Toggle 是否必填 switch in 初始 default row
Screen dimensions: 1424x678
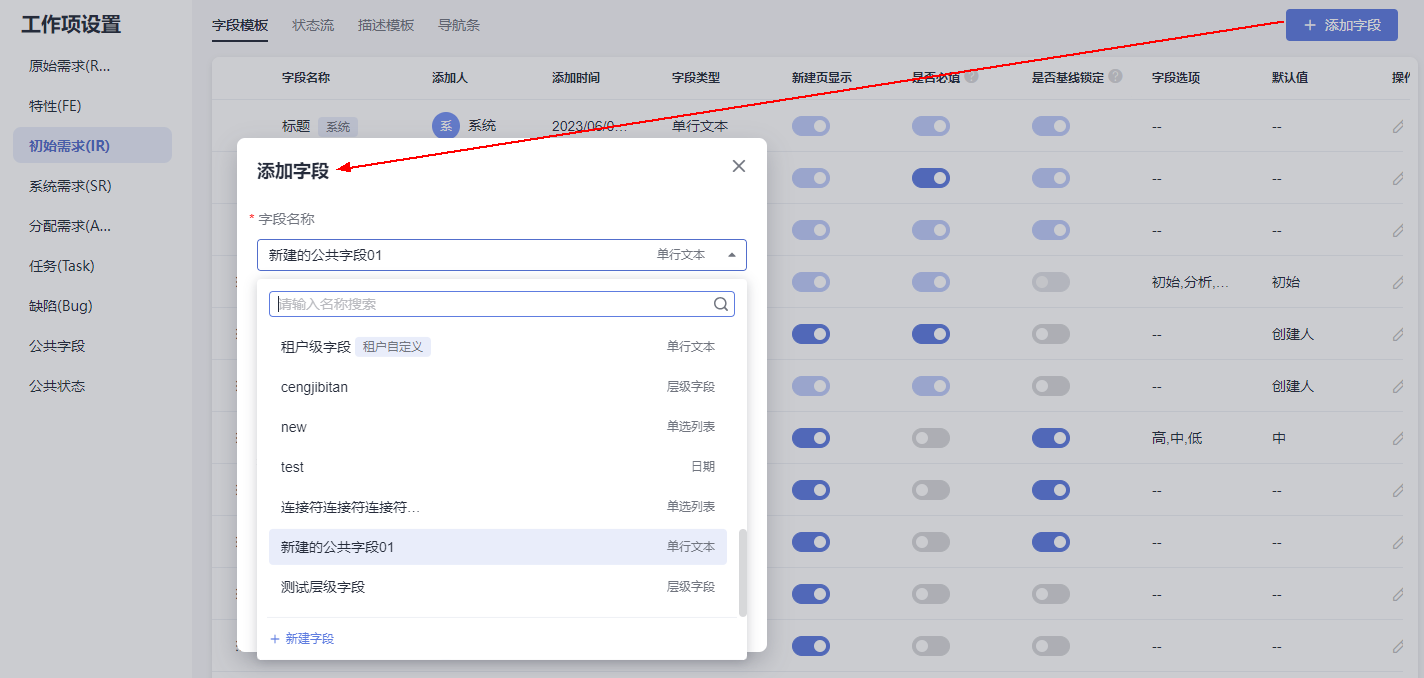click(x=931, y=282)
